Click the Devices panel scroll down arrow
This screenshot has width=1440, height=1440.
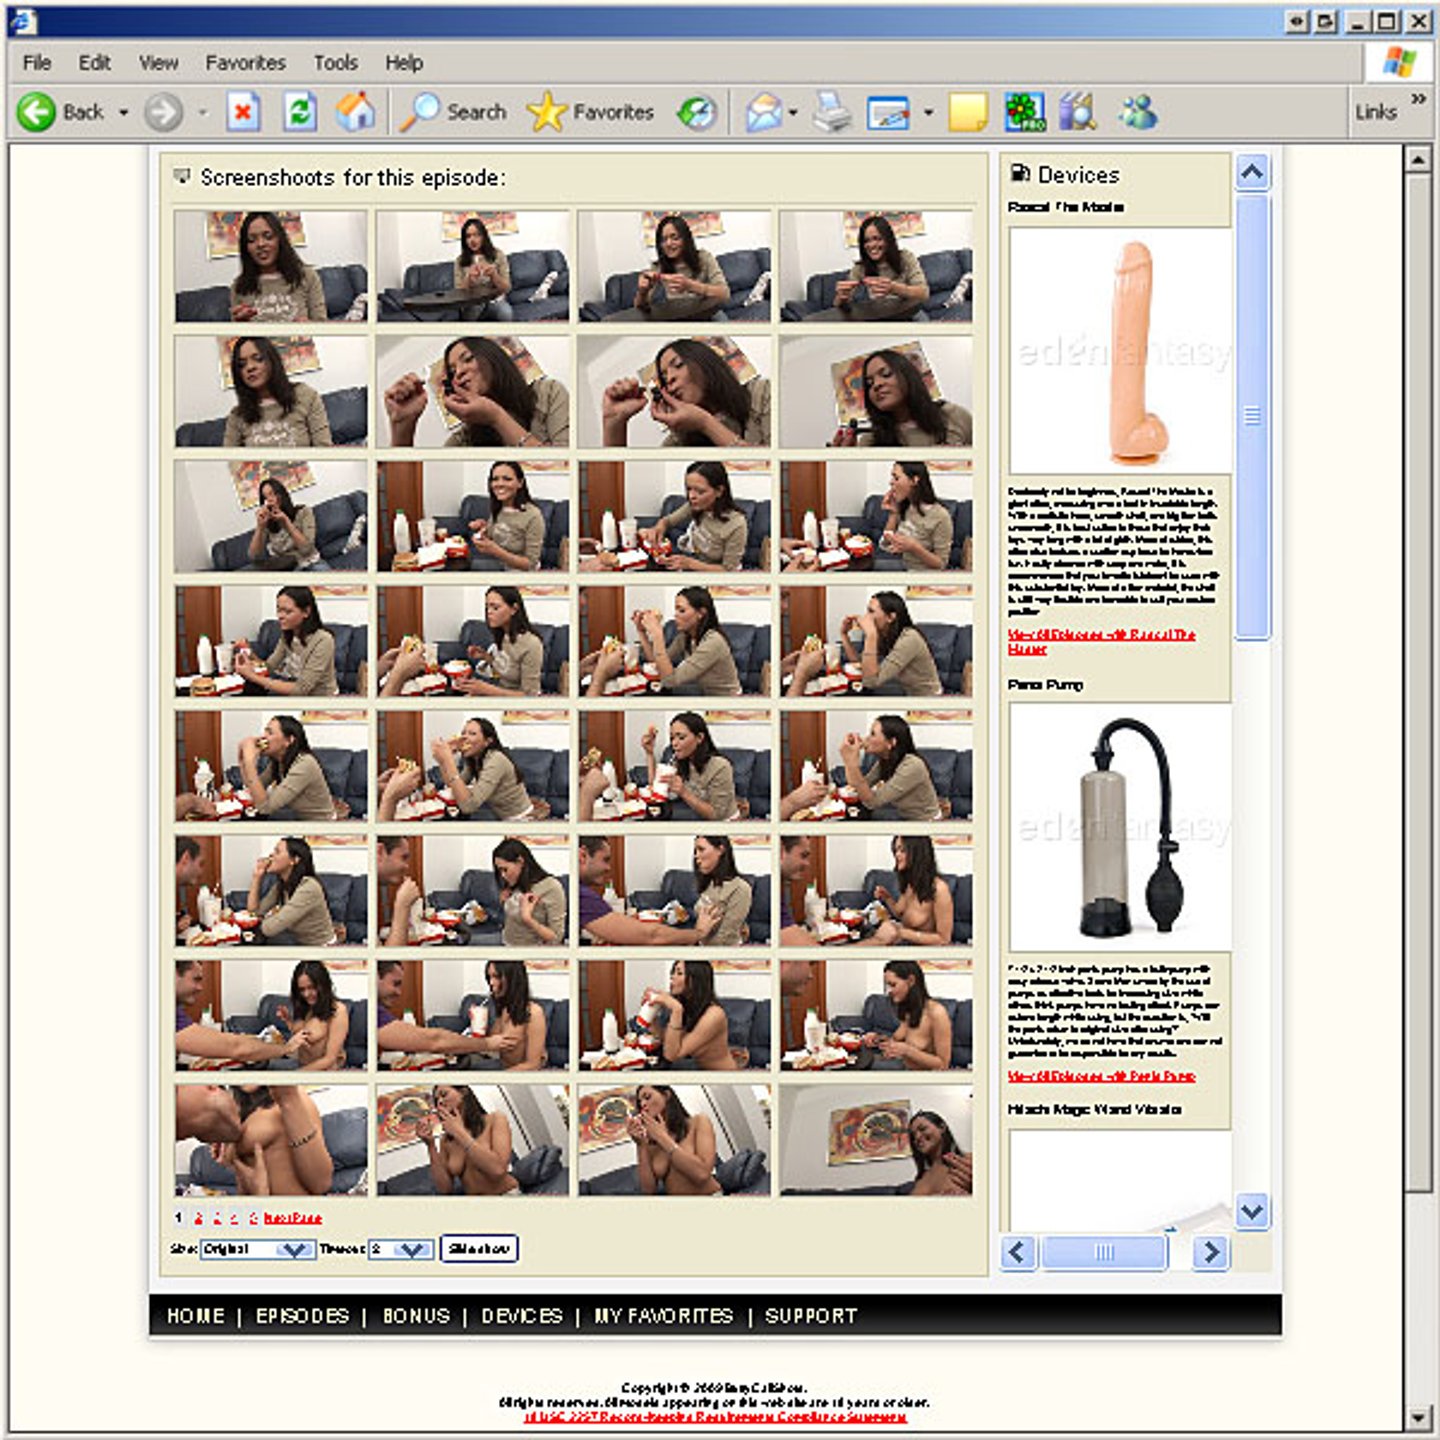pyautogui.click(x=1252, y=1212)
